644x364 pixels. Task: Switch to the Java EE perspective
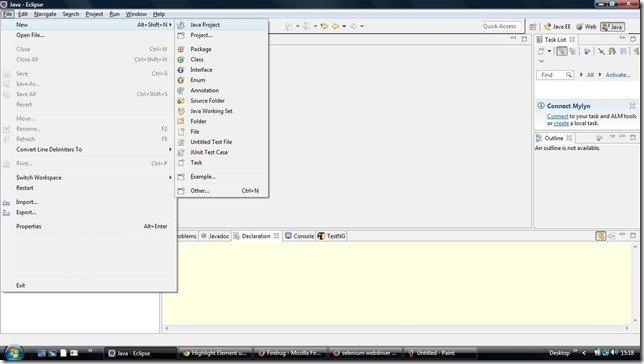point(557,27)
